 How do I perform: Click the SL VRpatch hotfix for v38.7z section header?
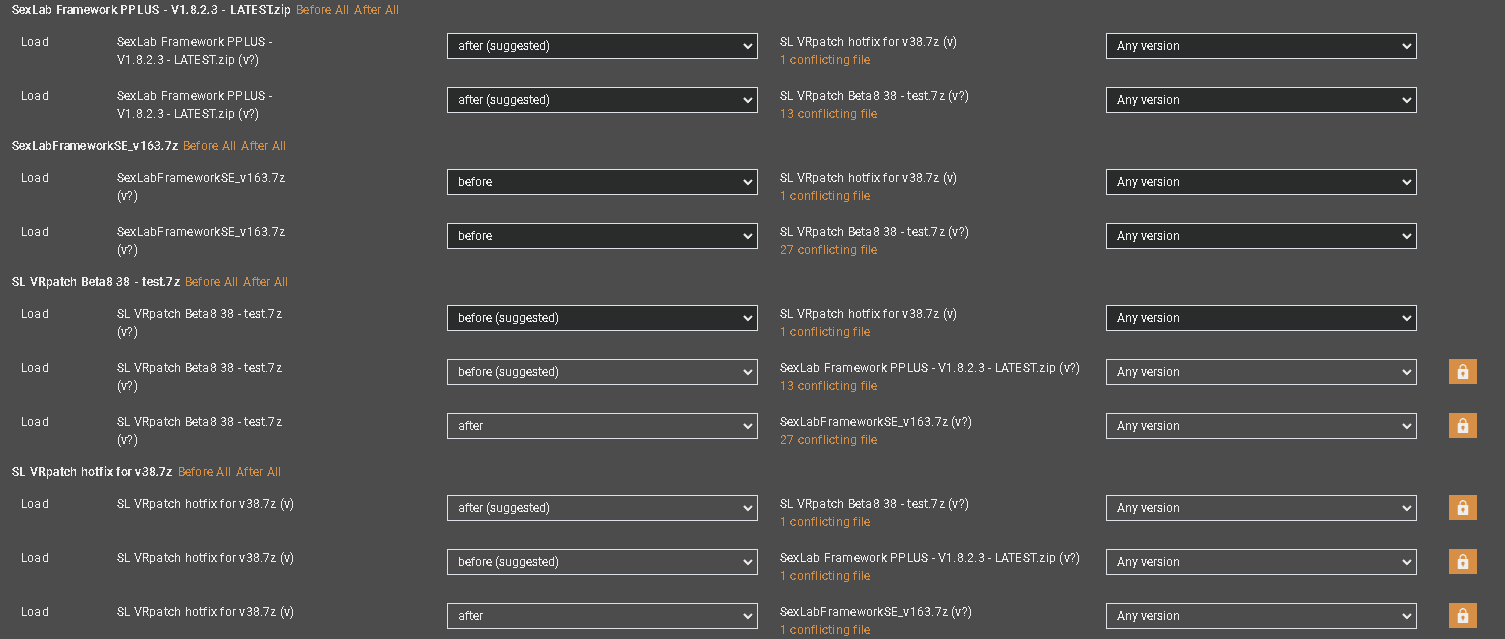[x=92, y=472]
